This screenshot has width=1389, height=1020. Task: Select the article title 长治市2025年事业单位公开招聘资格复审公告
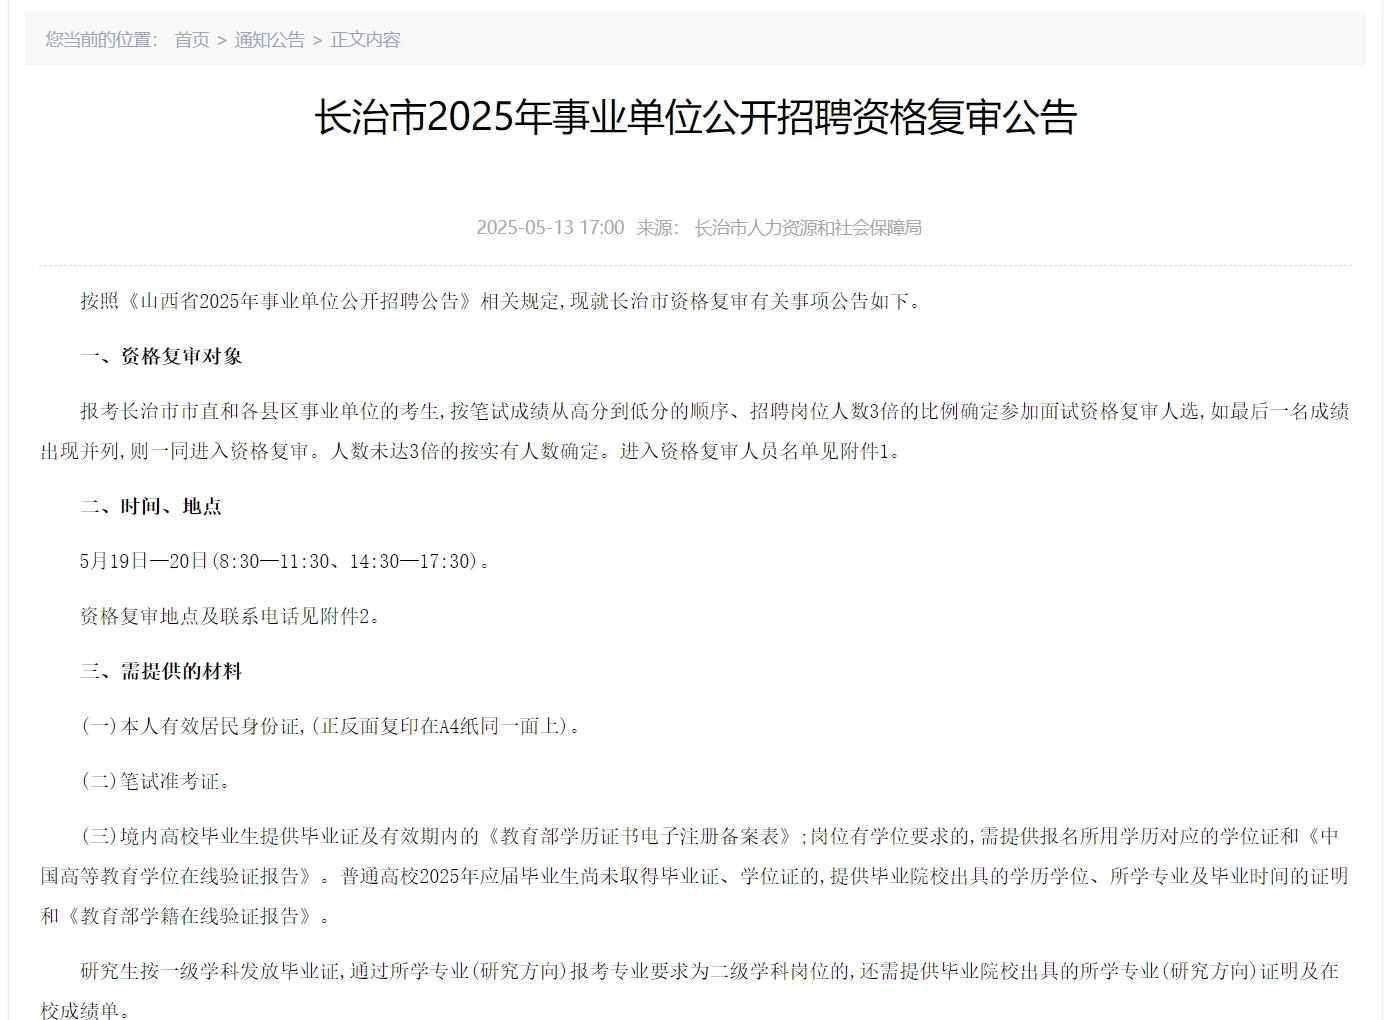(x=695, y=117)
